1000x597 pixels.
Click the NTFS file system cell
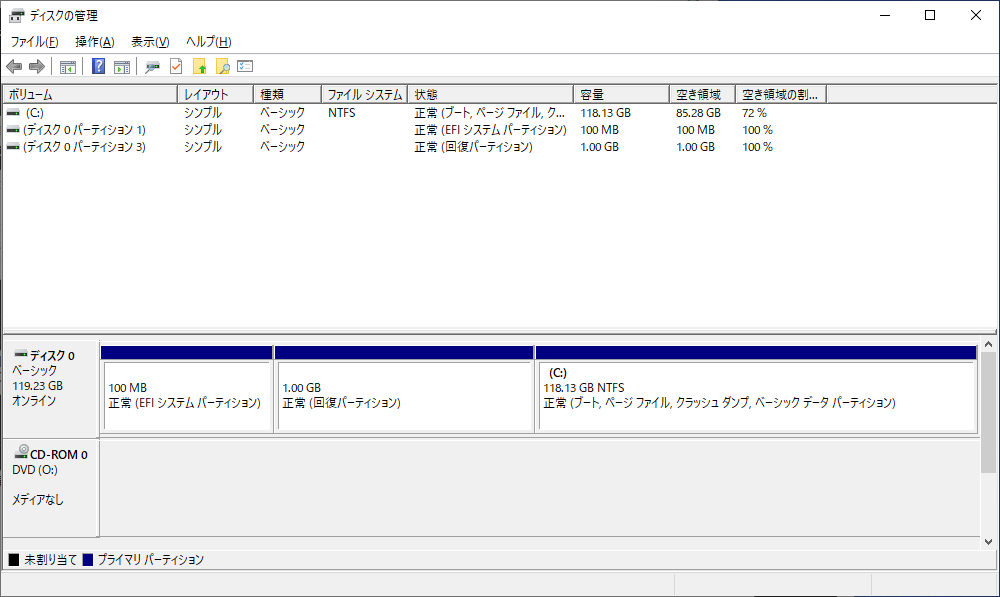tap(342, 113)
